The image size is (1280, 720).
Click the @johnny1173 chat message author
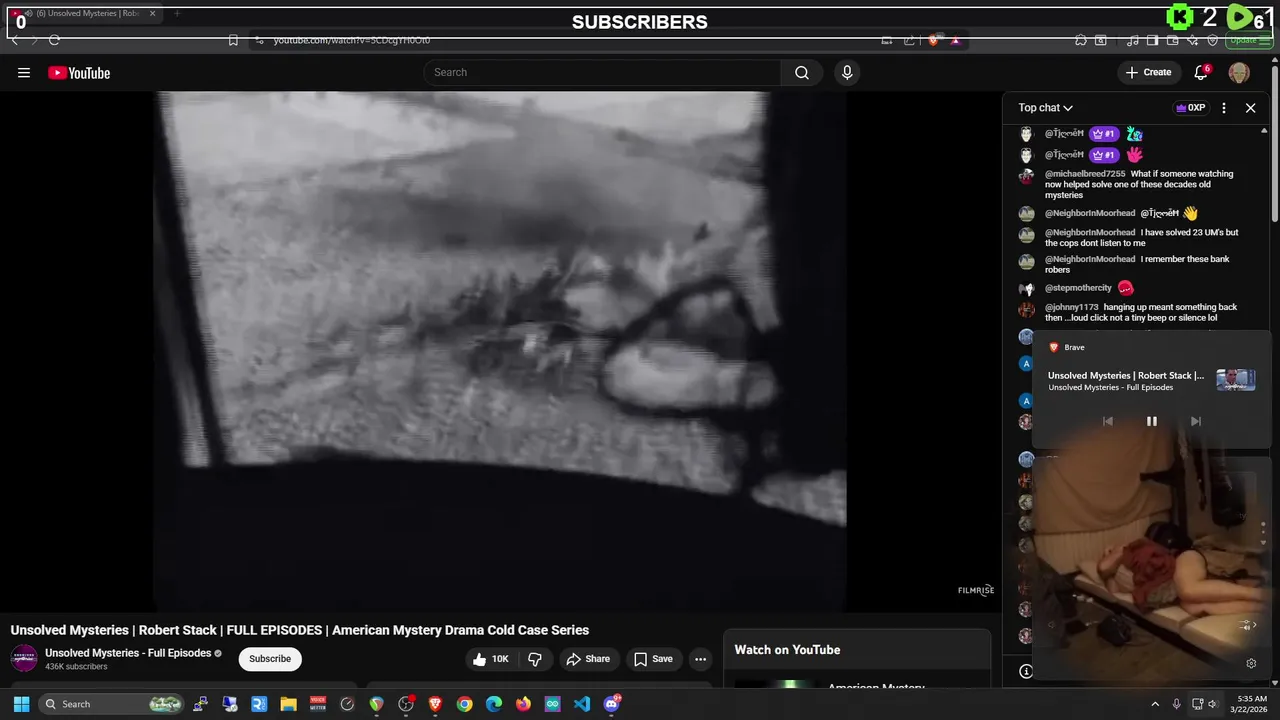pyautogui.click(x=1072, y=307)
